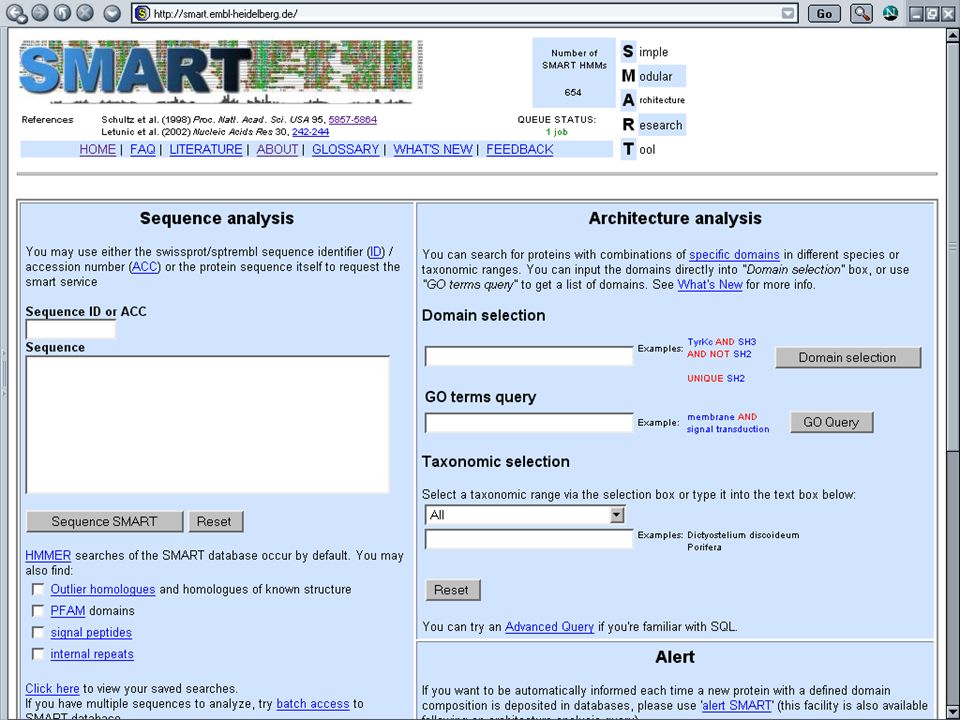Click the browser Stop button

coord(85,13)
